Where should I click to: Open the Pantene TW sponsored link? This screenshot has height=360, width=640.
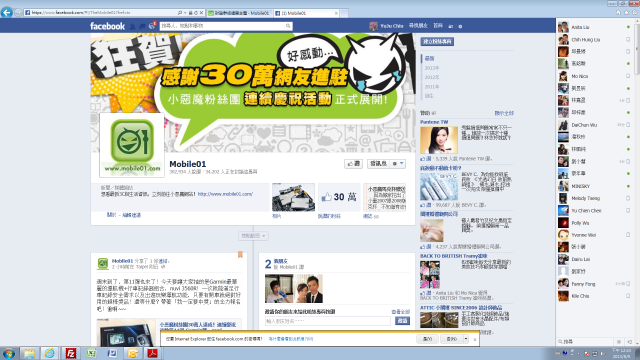(x=434, y=122)
